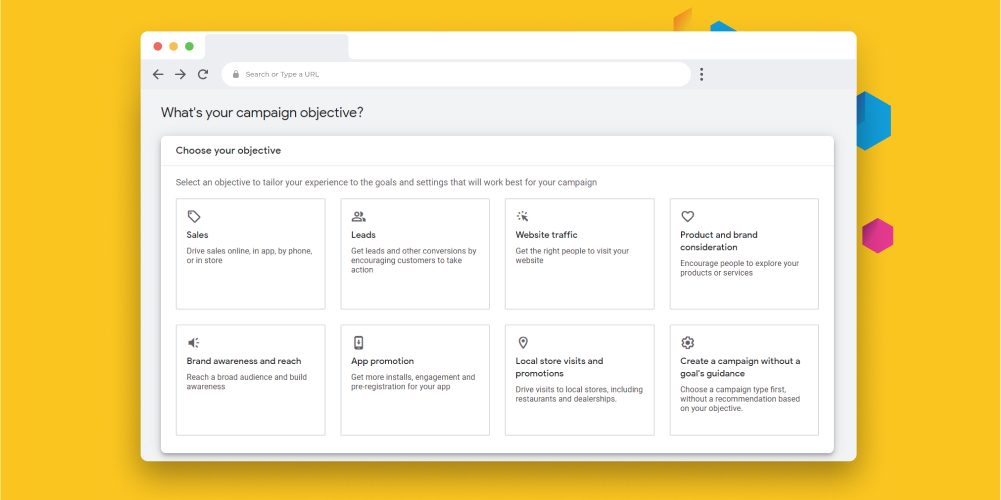Image resolution: width=1001 pixels, height=500 pixels.
Task: Open the browser three-dot menu
Action: [702, 74]
